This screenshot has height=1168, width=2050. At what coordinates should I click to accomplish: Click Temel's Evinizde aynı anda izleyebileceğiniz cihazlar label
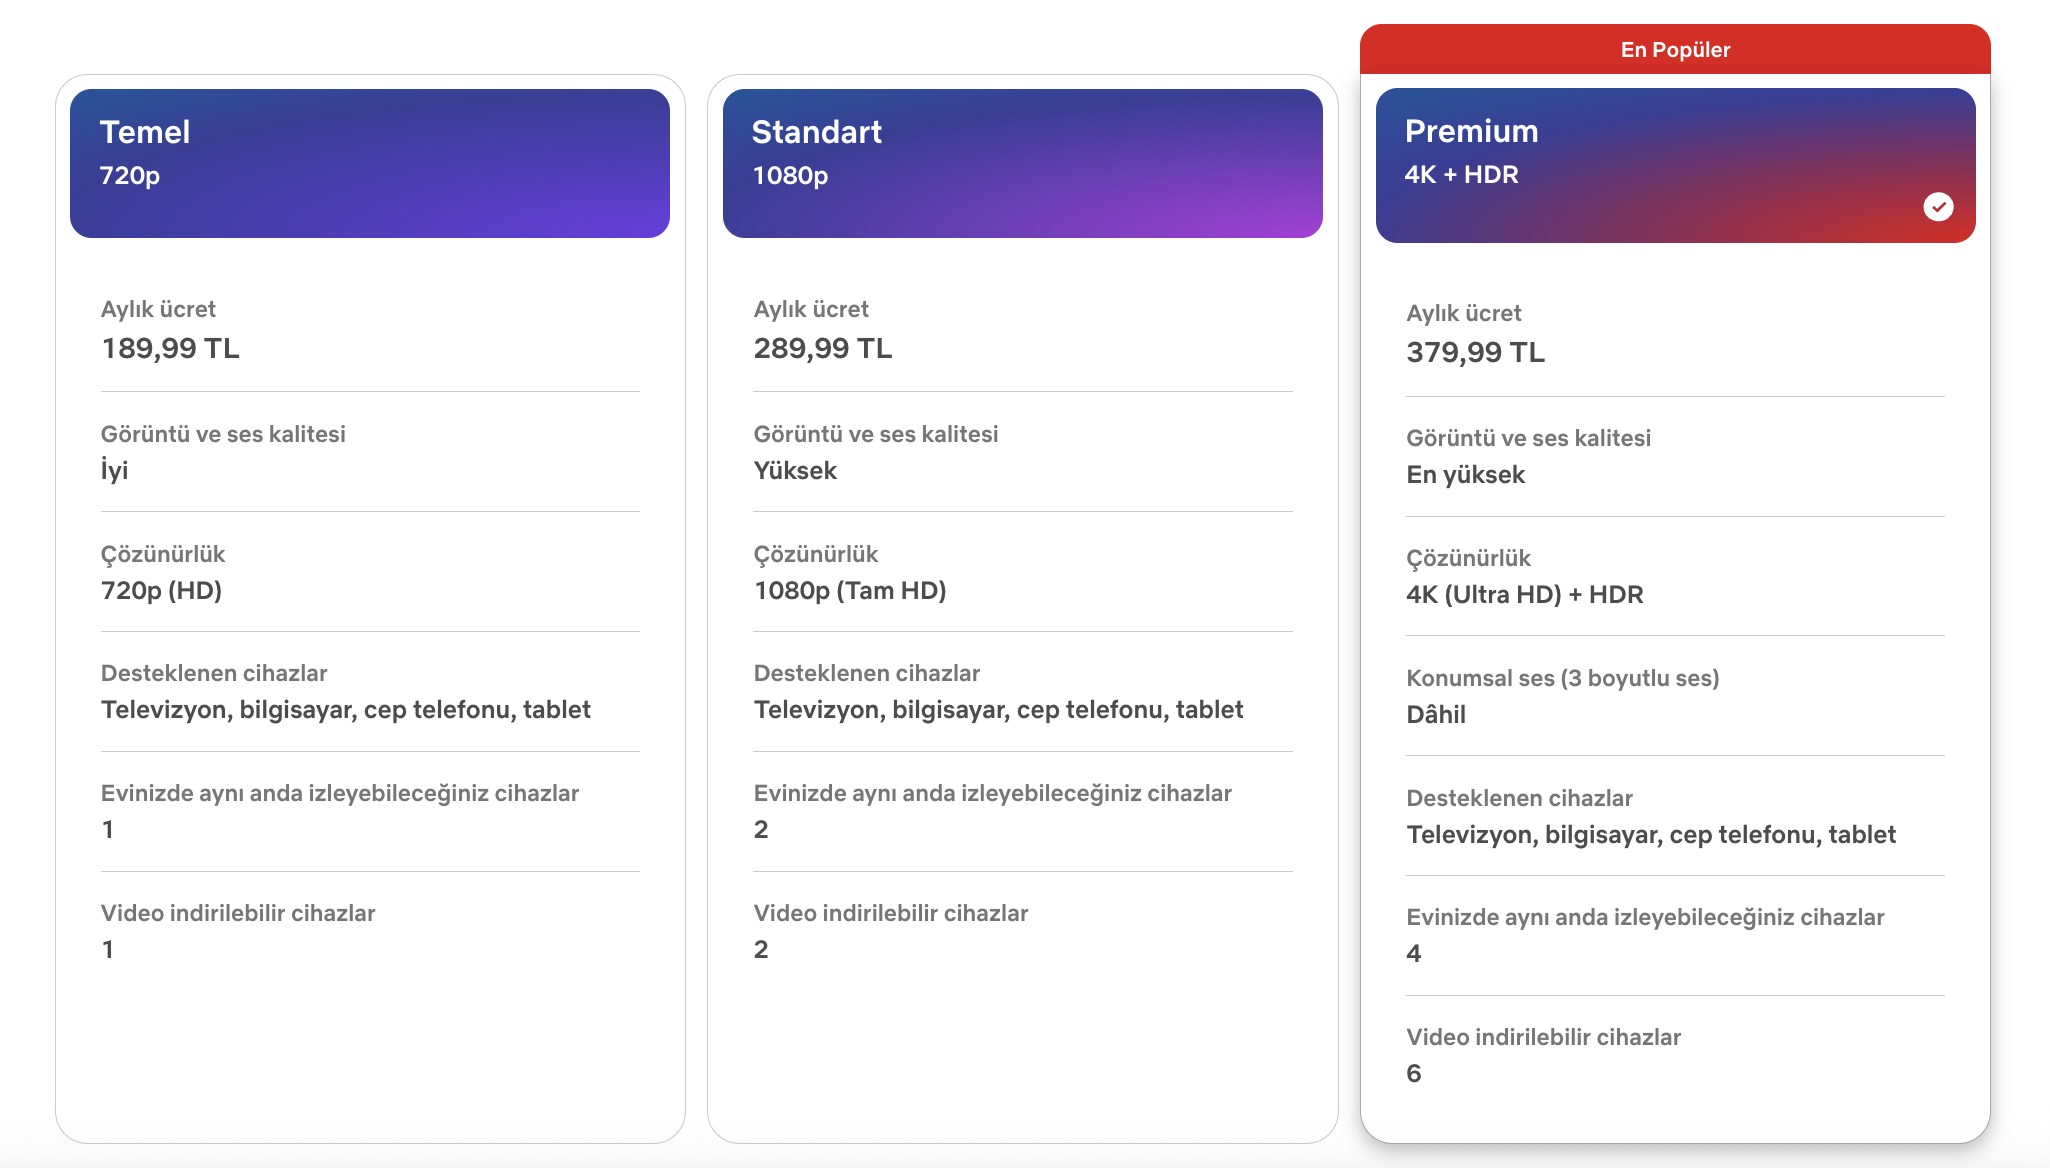pyautogui.click(x=339, y=794)
